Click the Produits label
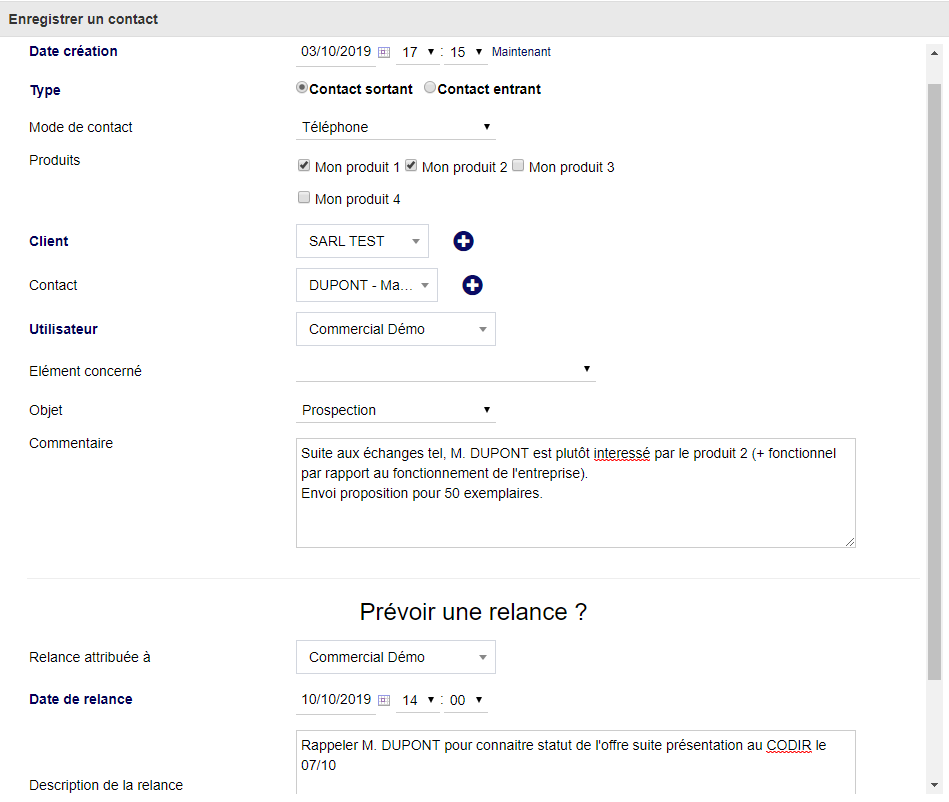 54,160
